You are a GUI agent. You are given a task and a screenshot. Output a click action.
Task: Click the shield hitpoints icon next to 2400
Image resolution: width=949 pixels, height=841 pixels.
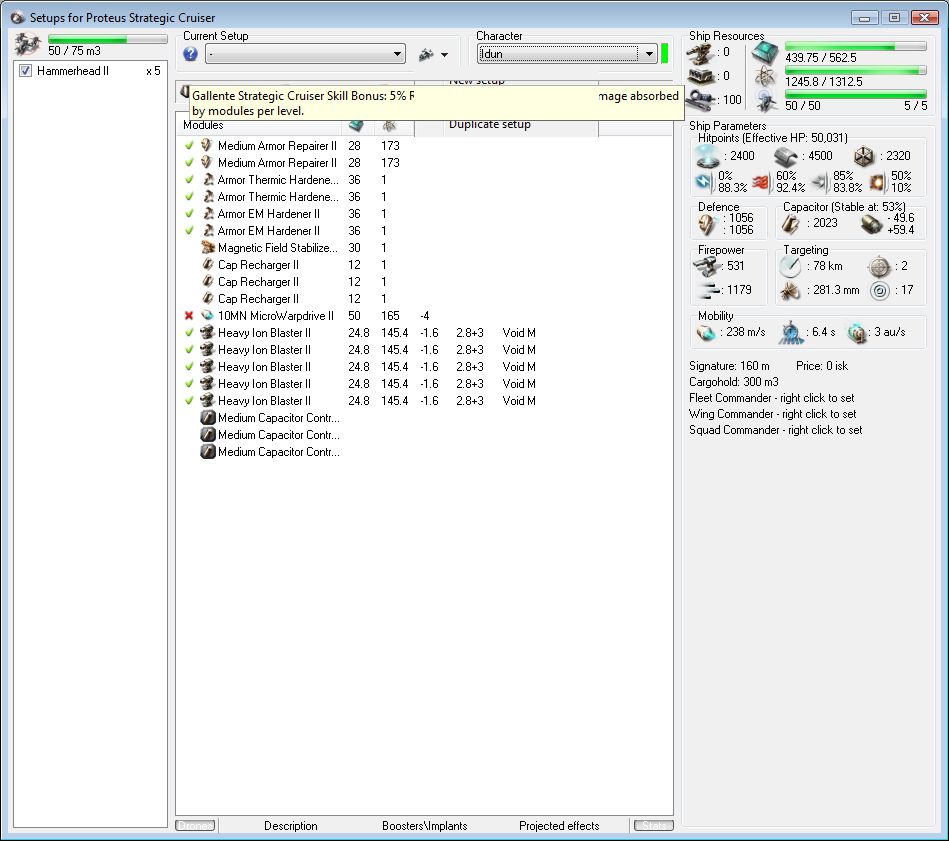click(x=708, y=156)
